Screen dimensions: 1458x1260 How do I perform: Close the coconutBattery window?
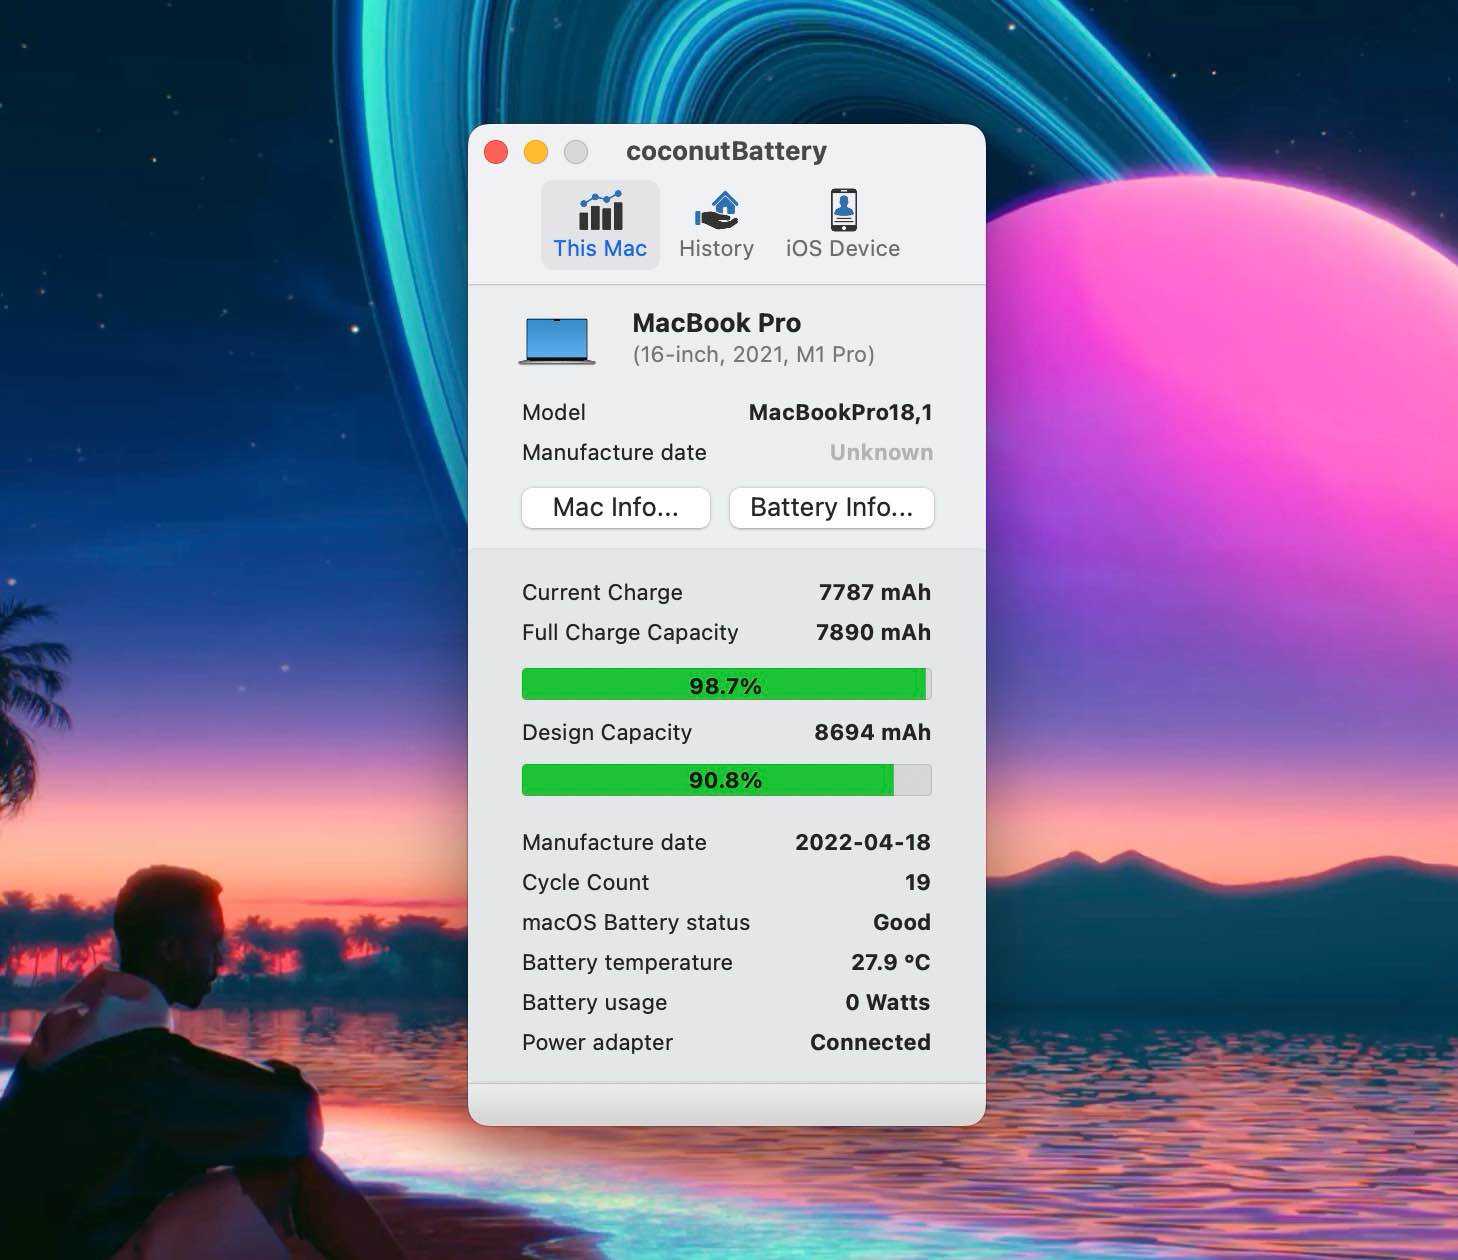point(496,151)
